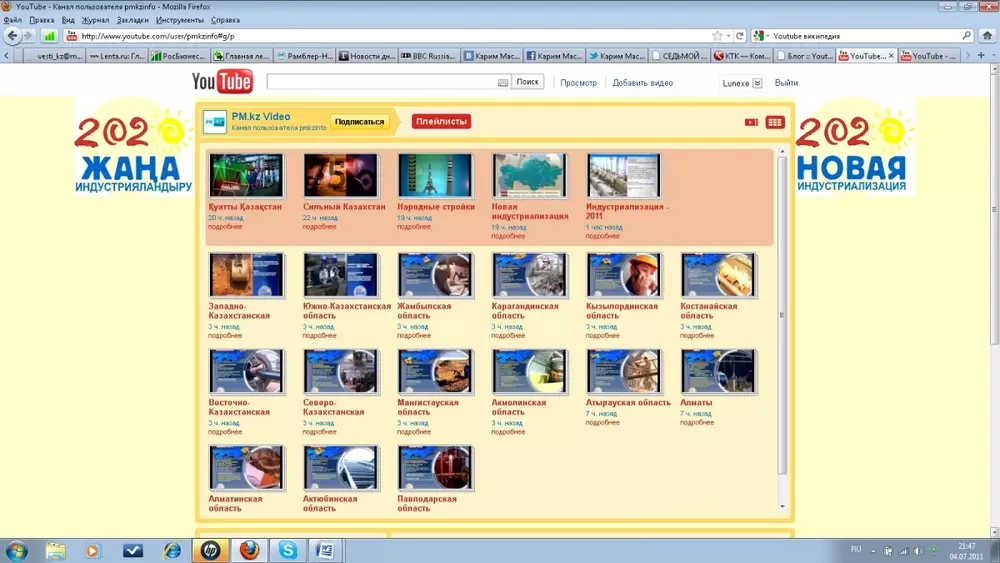Click the Firefox back arrow button
1000x563 pixels.
[13, 36]
